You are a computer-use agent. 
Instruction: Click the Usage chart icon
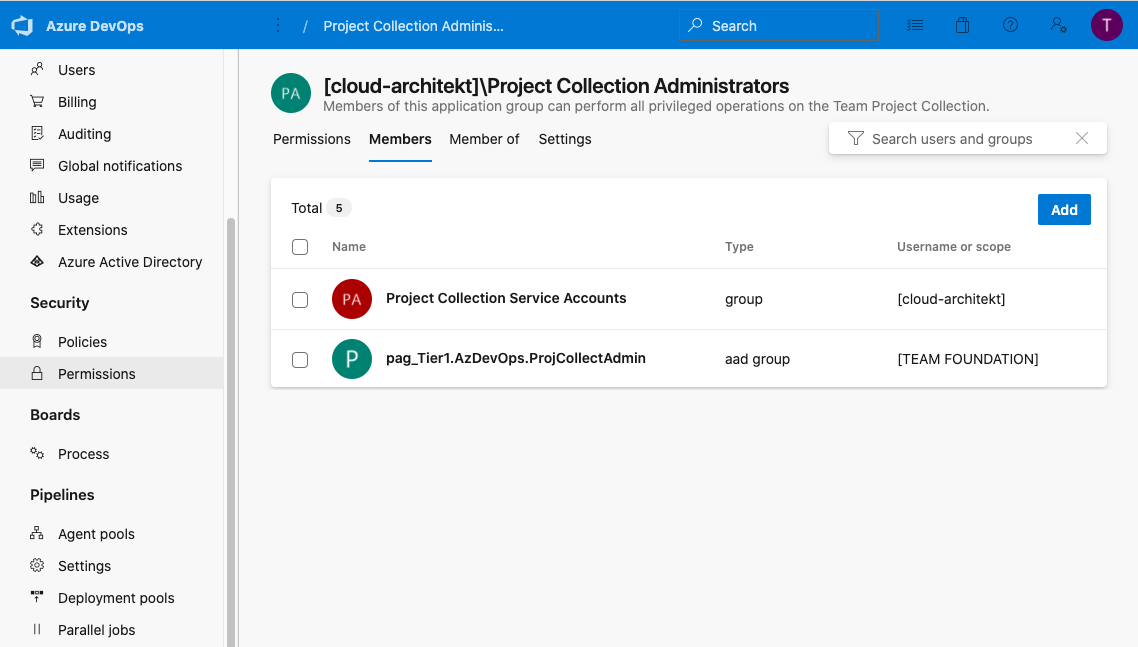pos(37,197)
